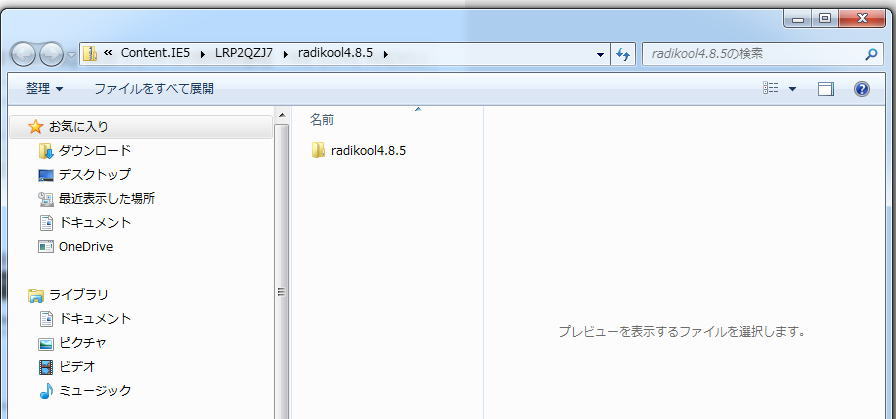Viewport: 896px width, 419px height.
Task: Toggle the preview pane button
Action: 826,89
